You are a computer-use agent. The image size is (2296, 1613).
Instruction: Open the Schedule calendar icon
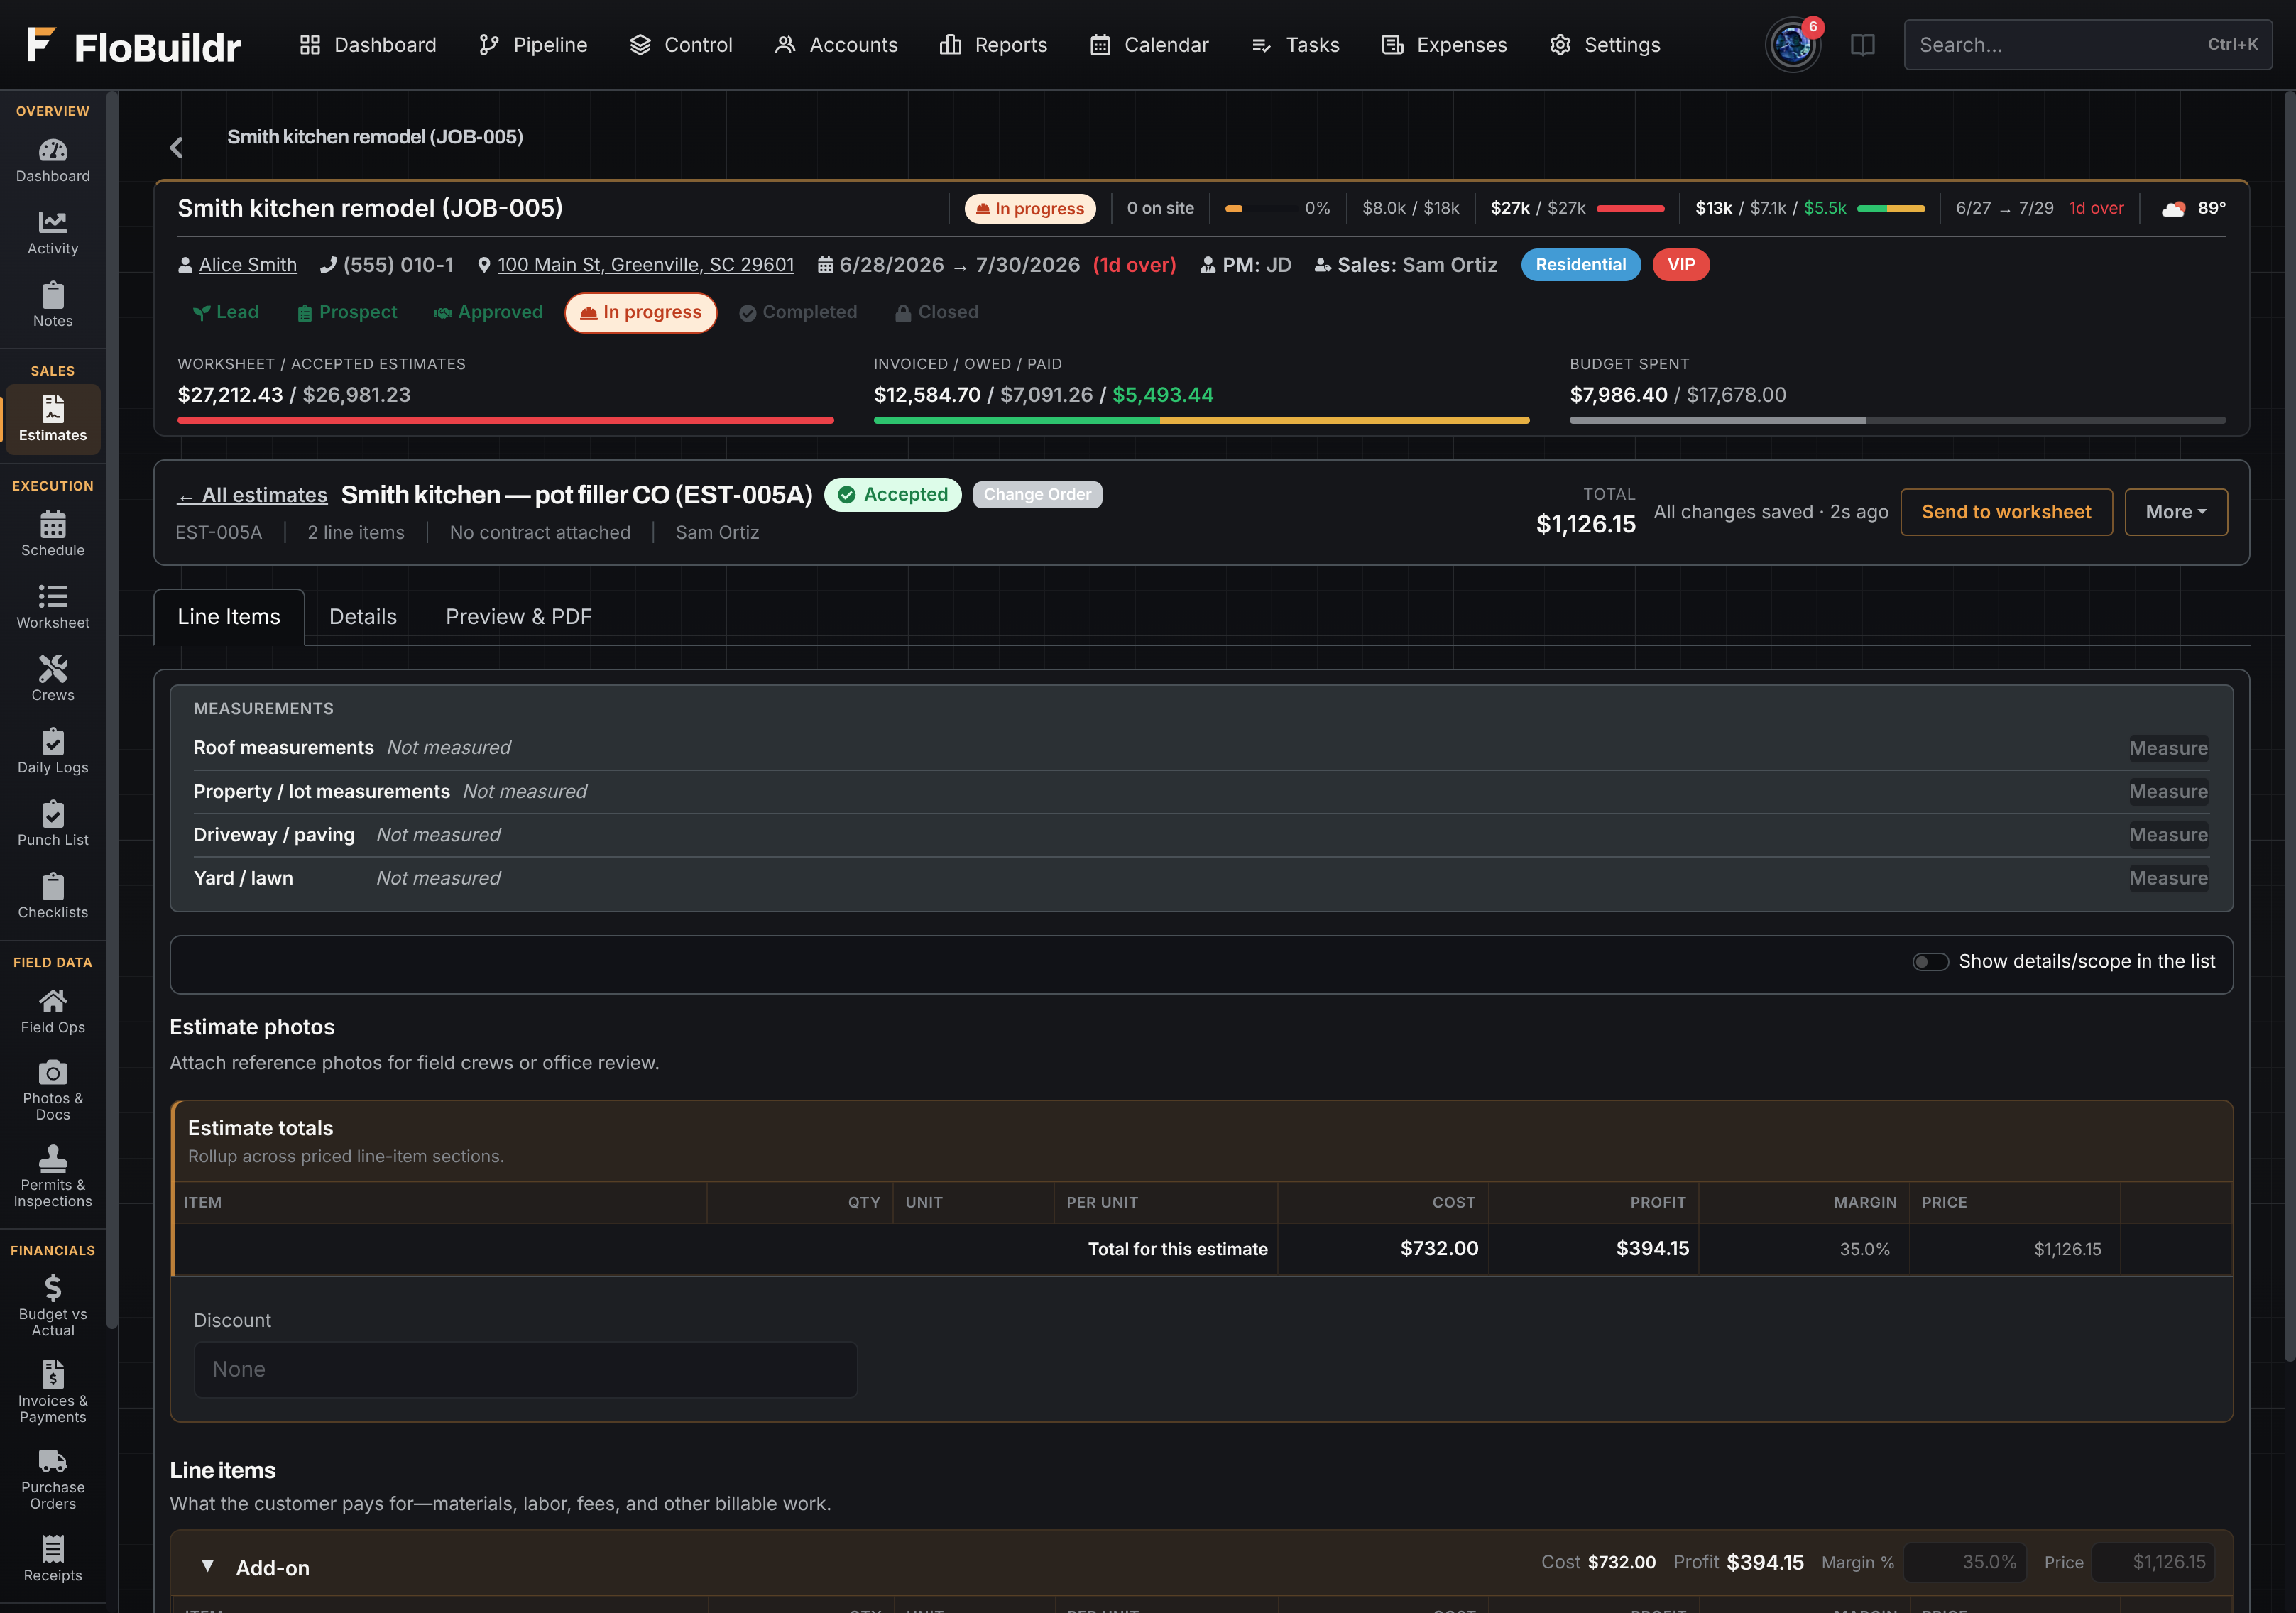[53, 524]
